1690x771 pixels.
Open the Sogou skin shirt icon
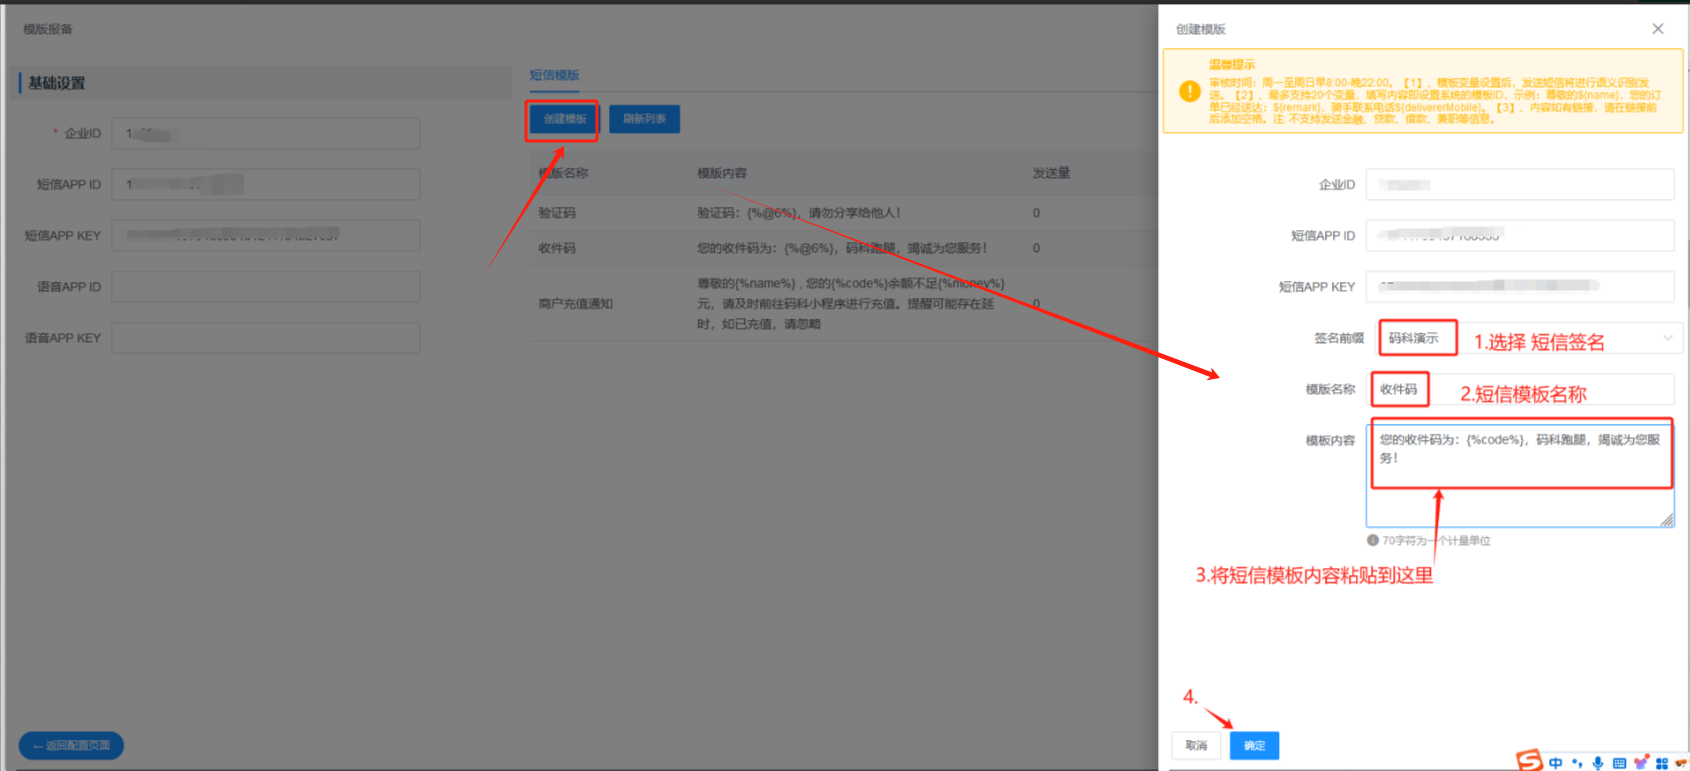pos(1641,762)
